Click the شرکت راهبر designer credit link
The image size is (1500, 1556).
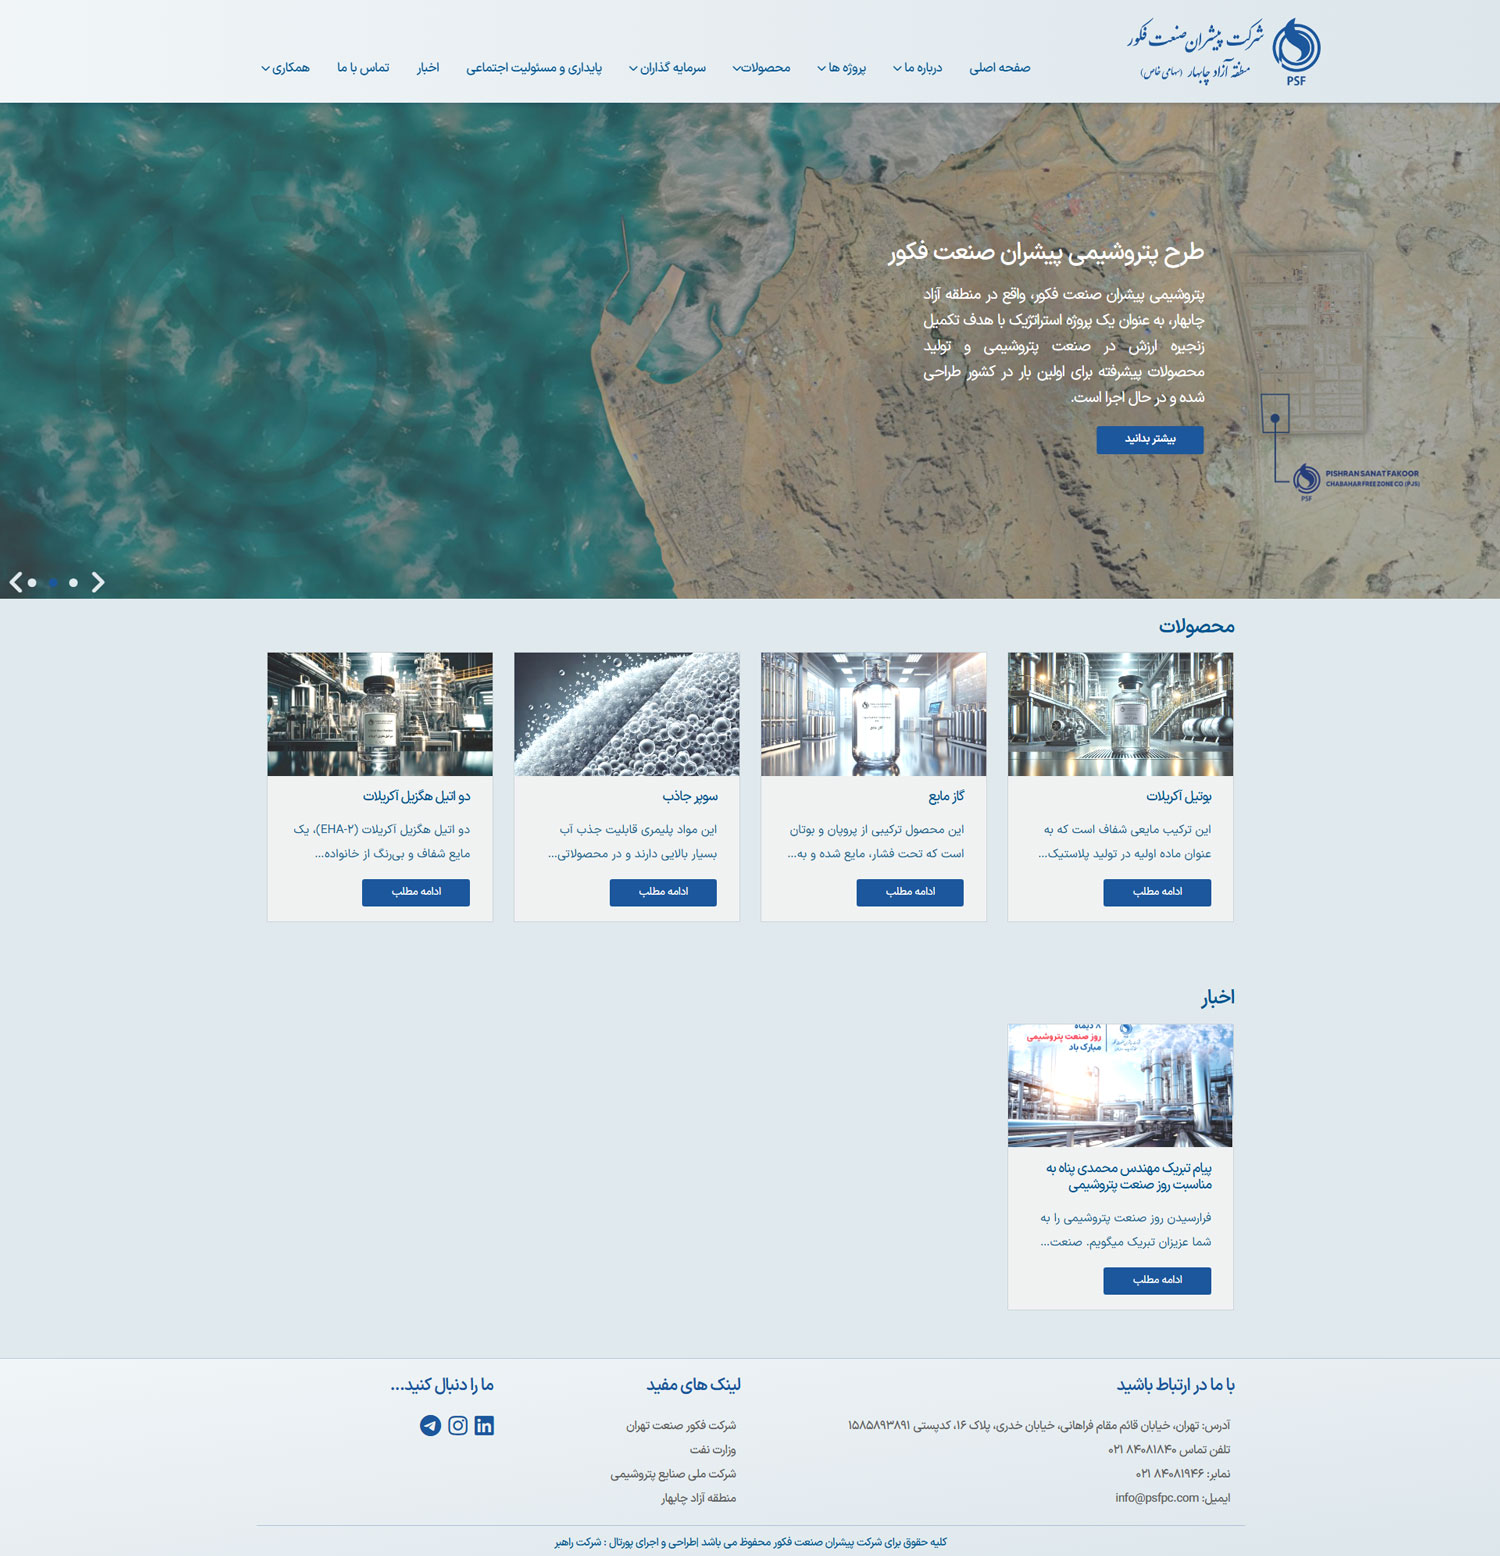[x=578, y=1542]
